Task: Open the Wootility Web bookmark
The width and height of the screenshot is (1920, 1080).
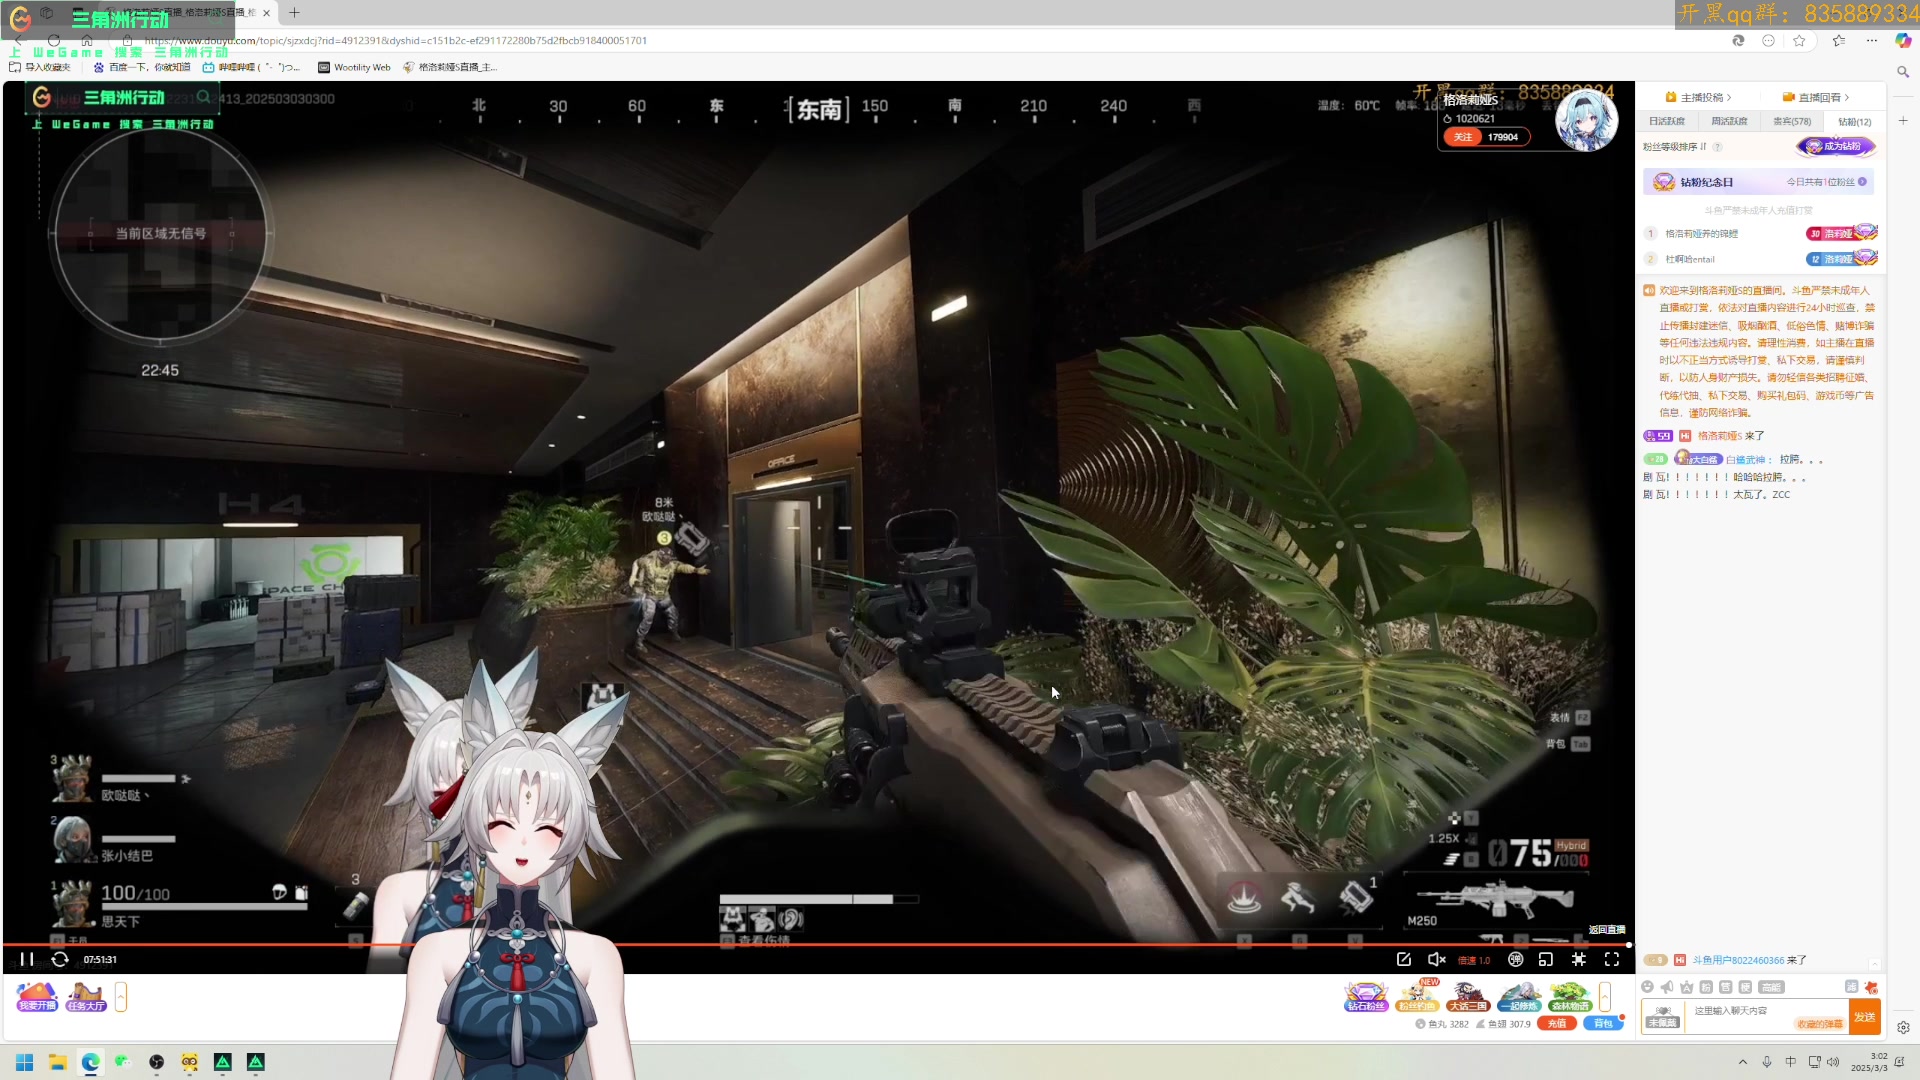Action: [x=354, y=68]
